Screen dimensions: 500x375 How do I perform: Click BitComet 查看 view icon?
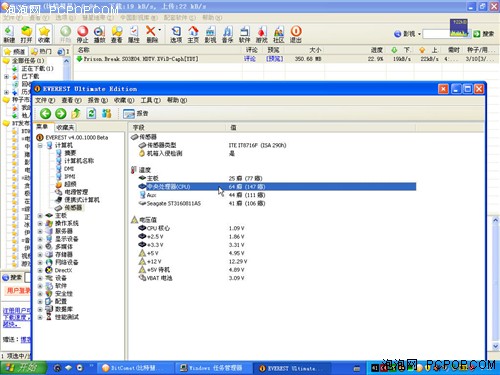pyautogui.click(x=117, y=34)
